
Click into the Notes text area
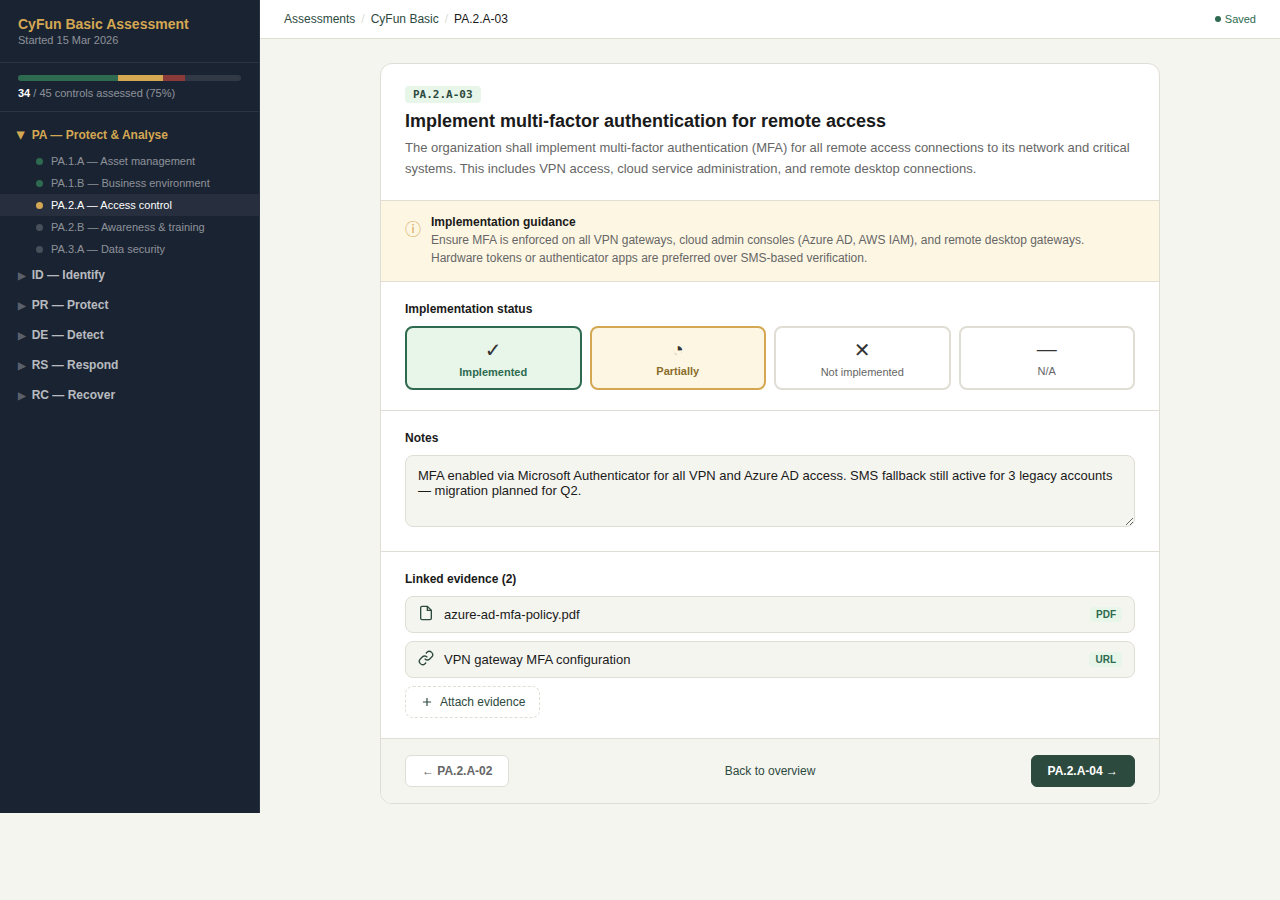coord(769,491)
